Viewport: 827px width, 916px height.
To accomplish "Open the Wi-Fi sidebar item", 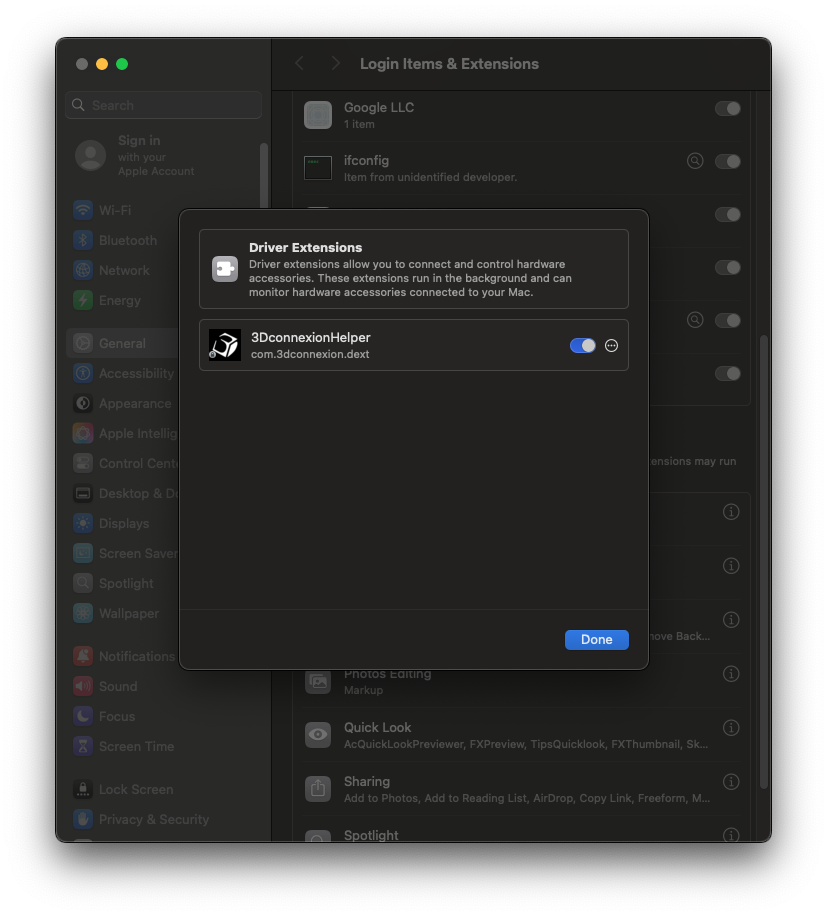I will (114, 210).
